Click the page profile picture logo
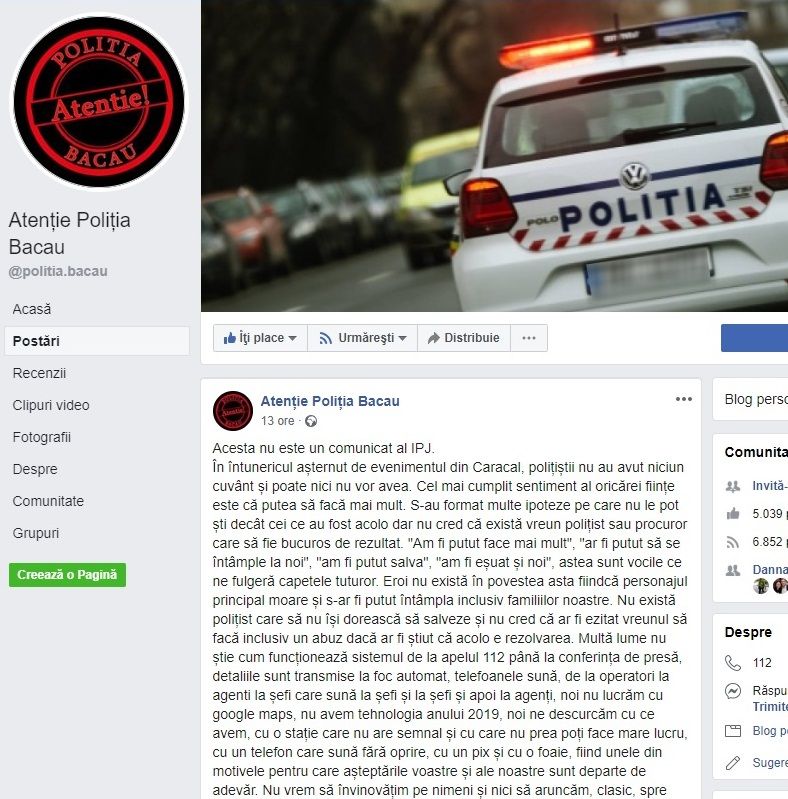The image size is (788, 799). click(x=99, y=101)
